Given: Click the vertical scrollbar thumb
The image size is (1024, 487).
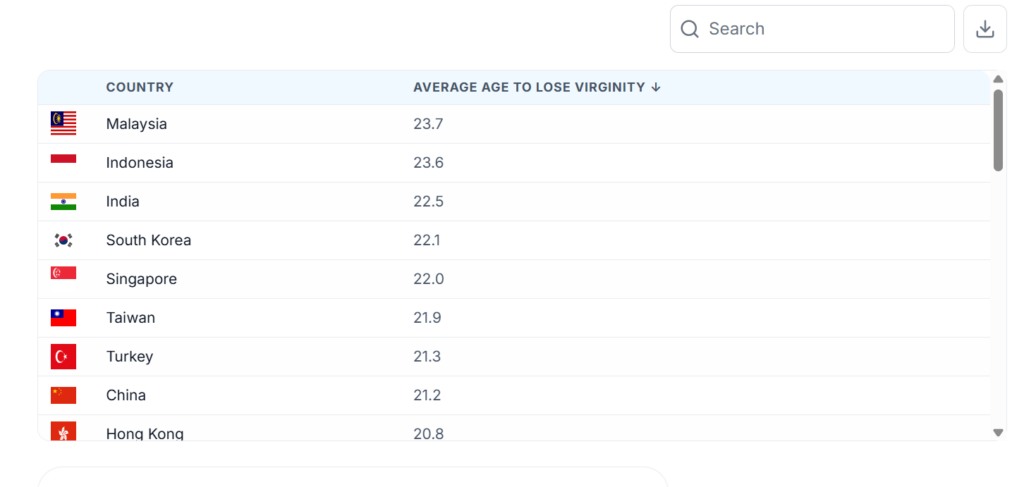Looking at the screenshot, I should pos(998,131).
